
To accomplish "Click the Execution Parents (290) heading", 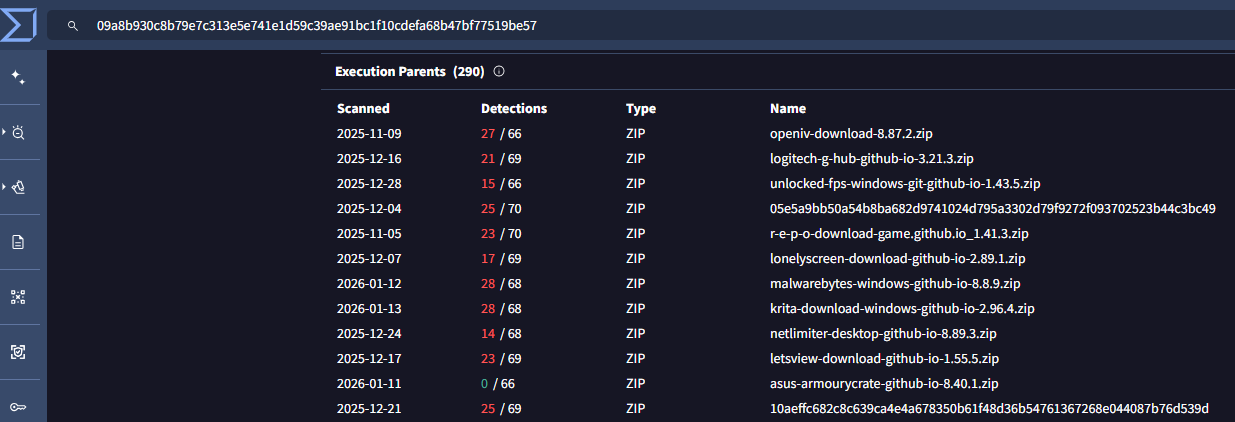I will point(410,72).
